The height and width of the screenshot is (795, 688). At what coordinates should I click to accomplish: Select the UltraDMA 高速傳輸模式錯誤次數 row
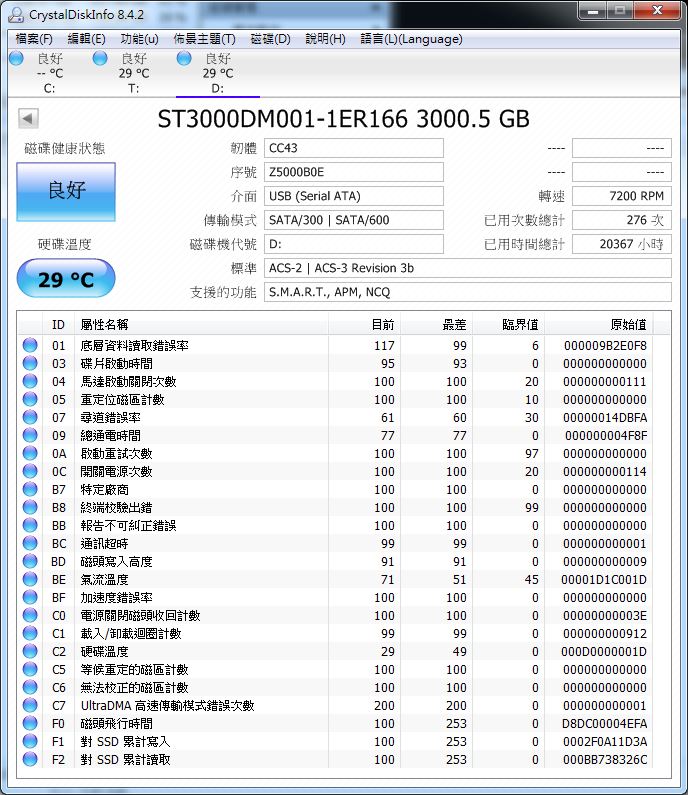pyautogui.click(x=336, y=705)
